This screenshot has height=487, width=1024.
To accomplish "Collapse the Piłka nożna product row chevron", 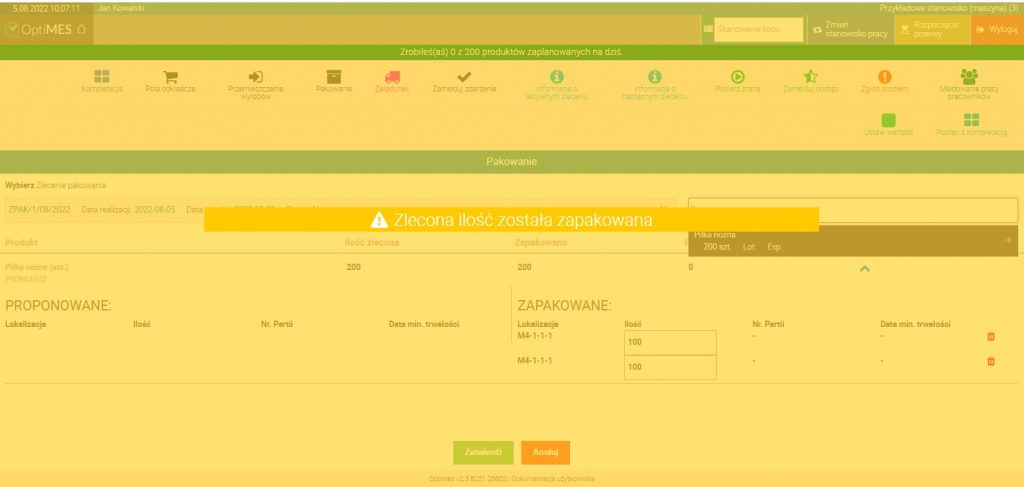I will [864, 268].
